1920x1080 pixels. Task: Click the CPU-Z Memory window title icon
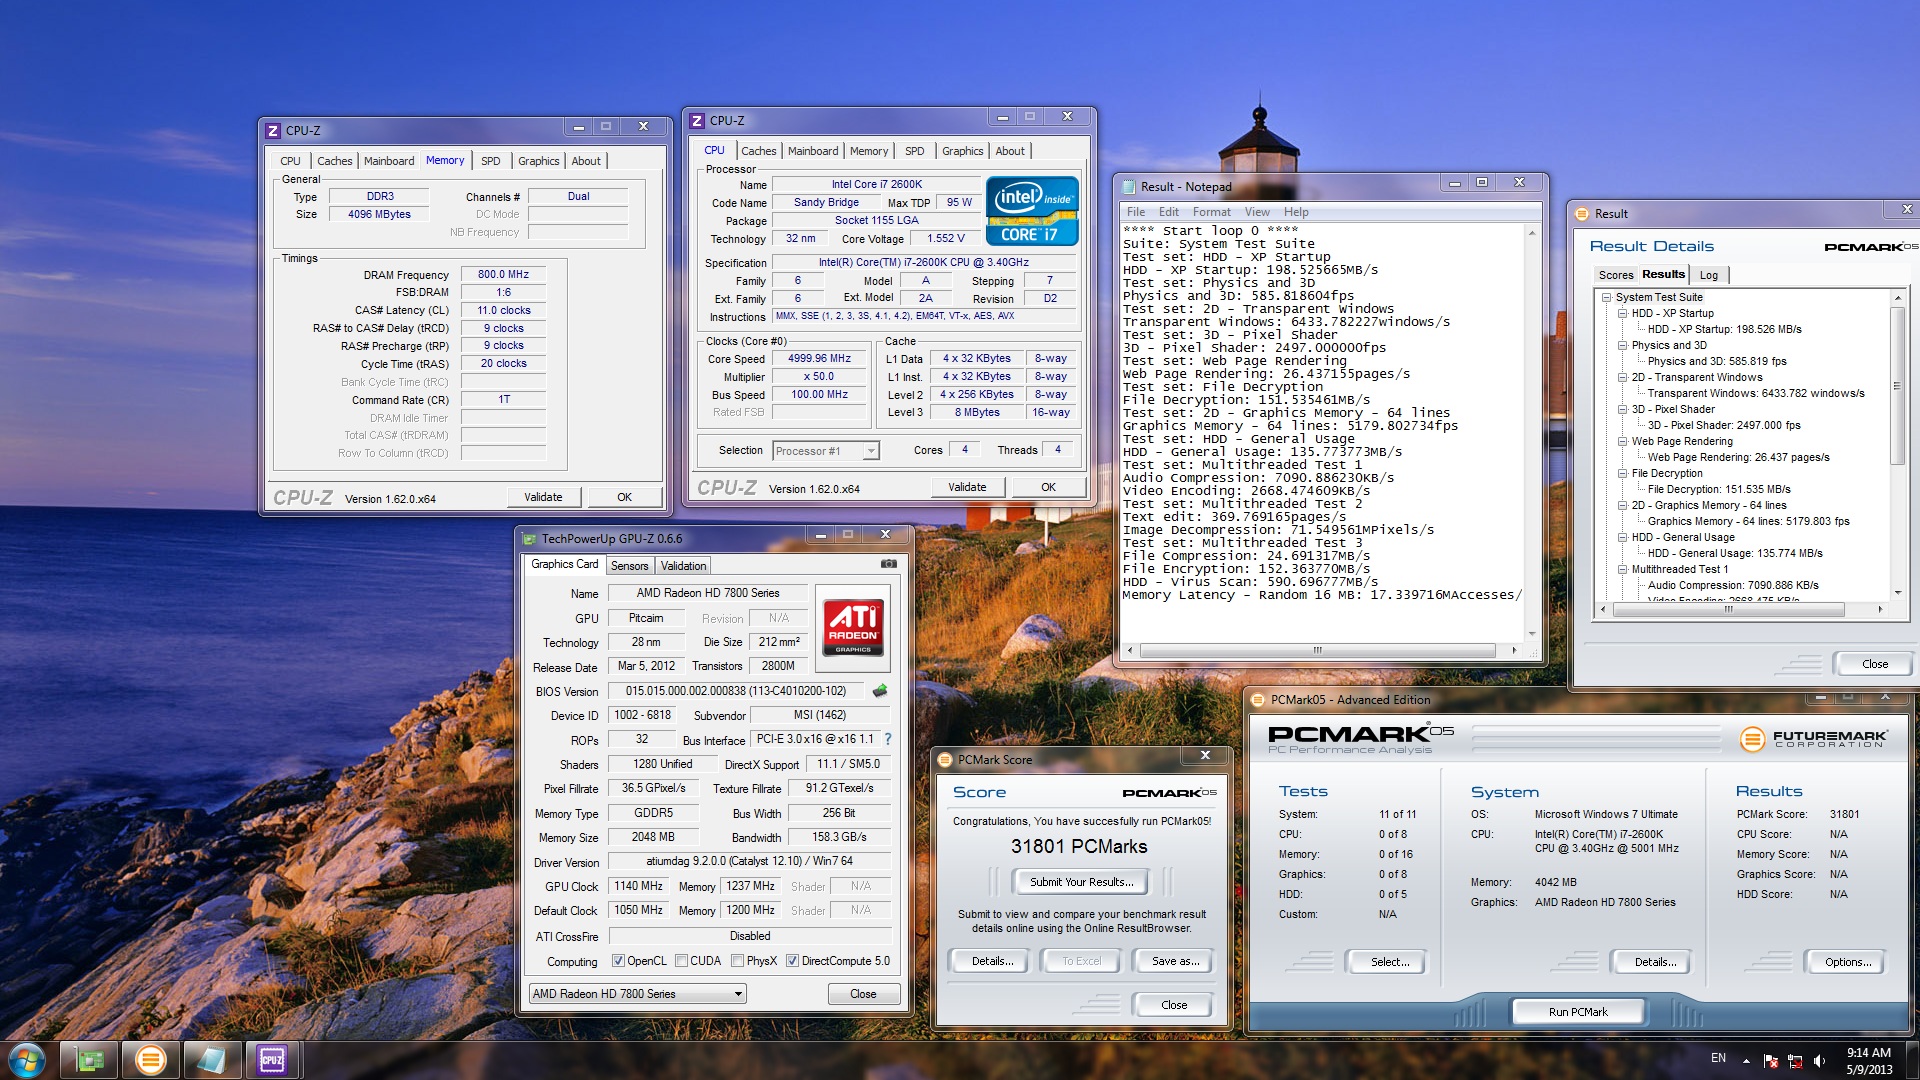pos(273,130)
